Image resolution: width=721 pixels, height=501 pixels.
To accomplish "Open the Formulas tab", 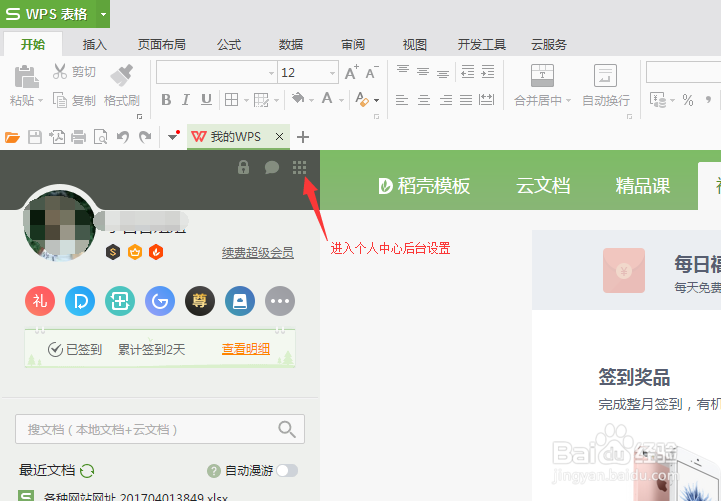I will [229, 45].
